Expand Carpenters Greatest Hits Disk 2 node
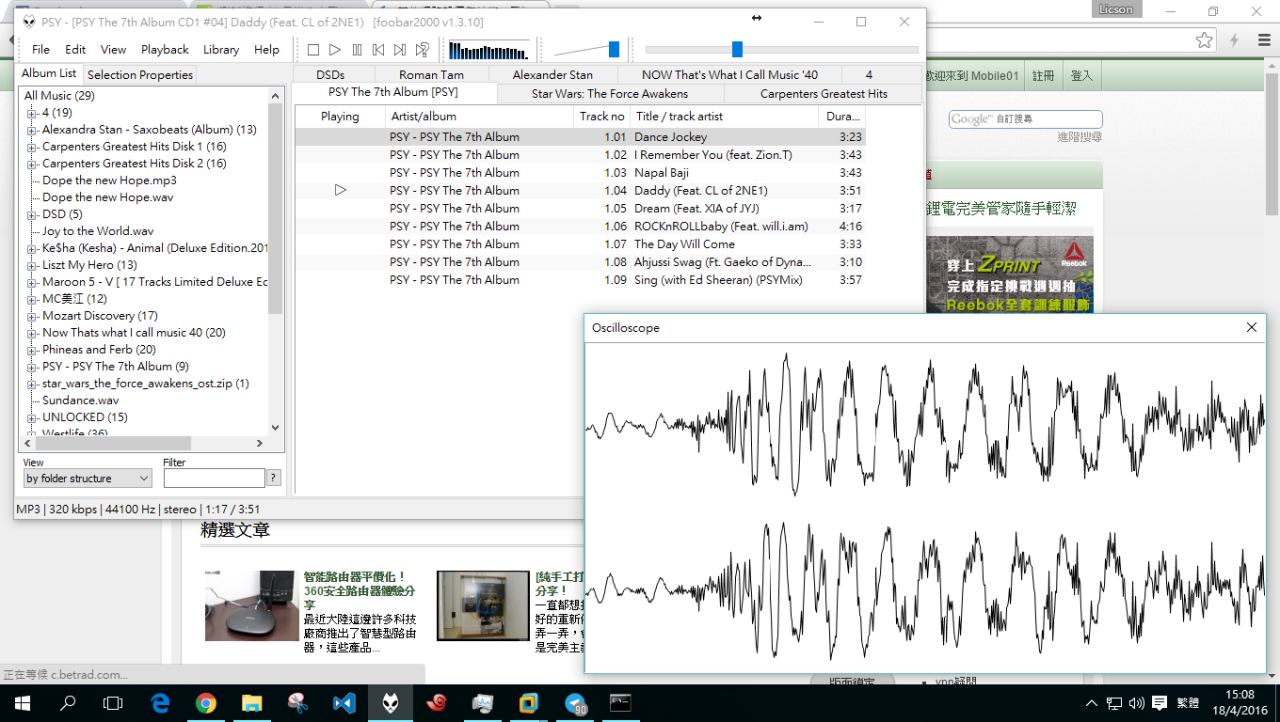The height and width of the screenshot is (722, 1280). 32,164
